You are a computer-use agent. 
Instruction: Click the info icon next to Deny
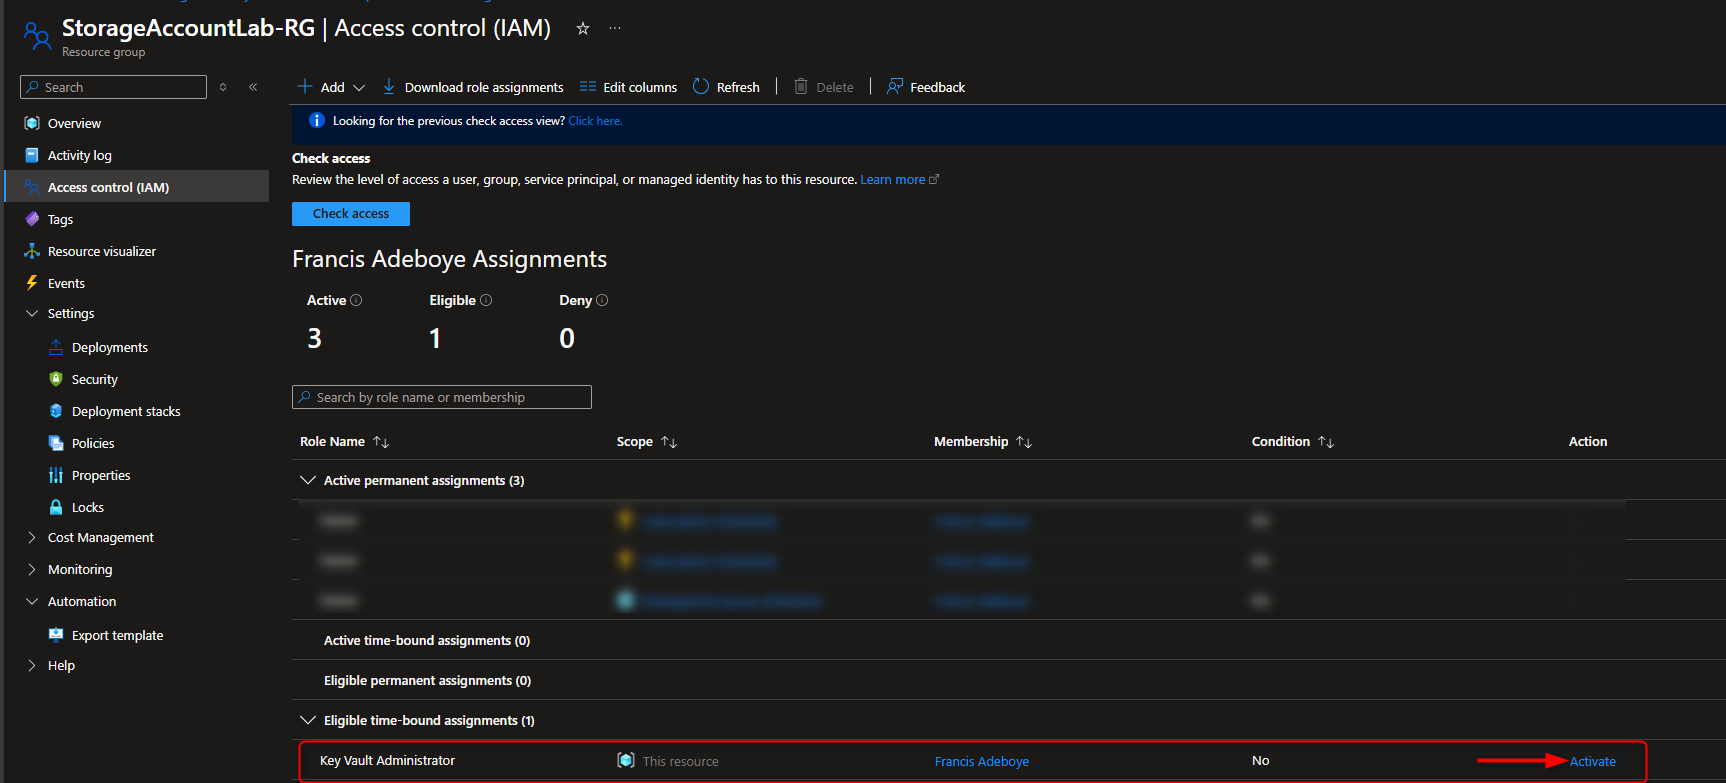pos(602,300)
